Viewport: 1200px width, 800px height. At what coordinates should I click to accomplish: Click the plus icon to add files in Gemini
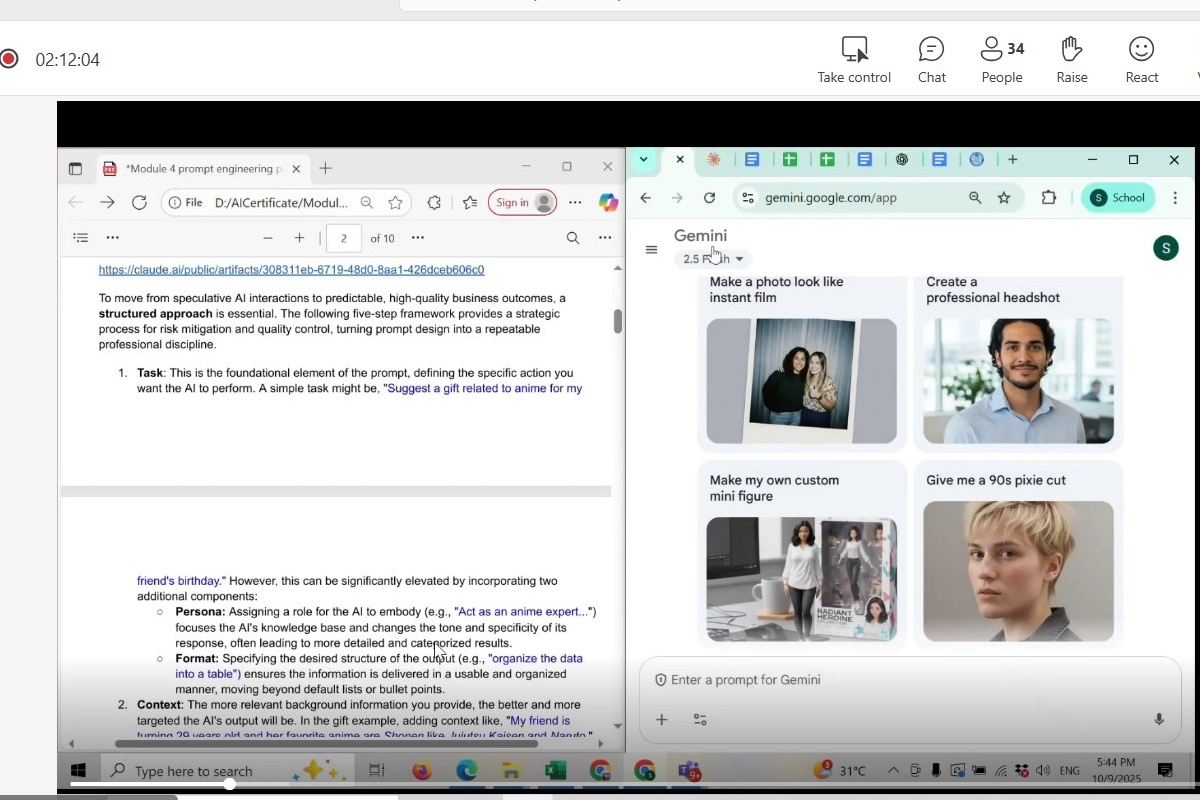[661, 719]
